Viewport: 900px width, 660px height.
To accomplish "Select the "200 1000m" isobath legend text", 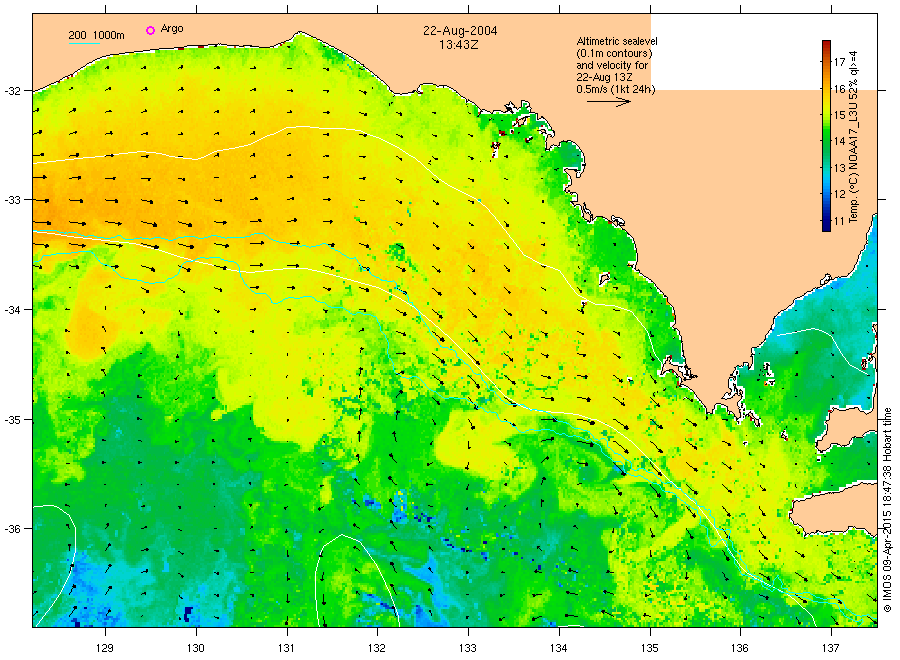I will 96,35.
